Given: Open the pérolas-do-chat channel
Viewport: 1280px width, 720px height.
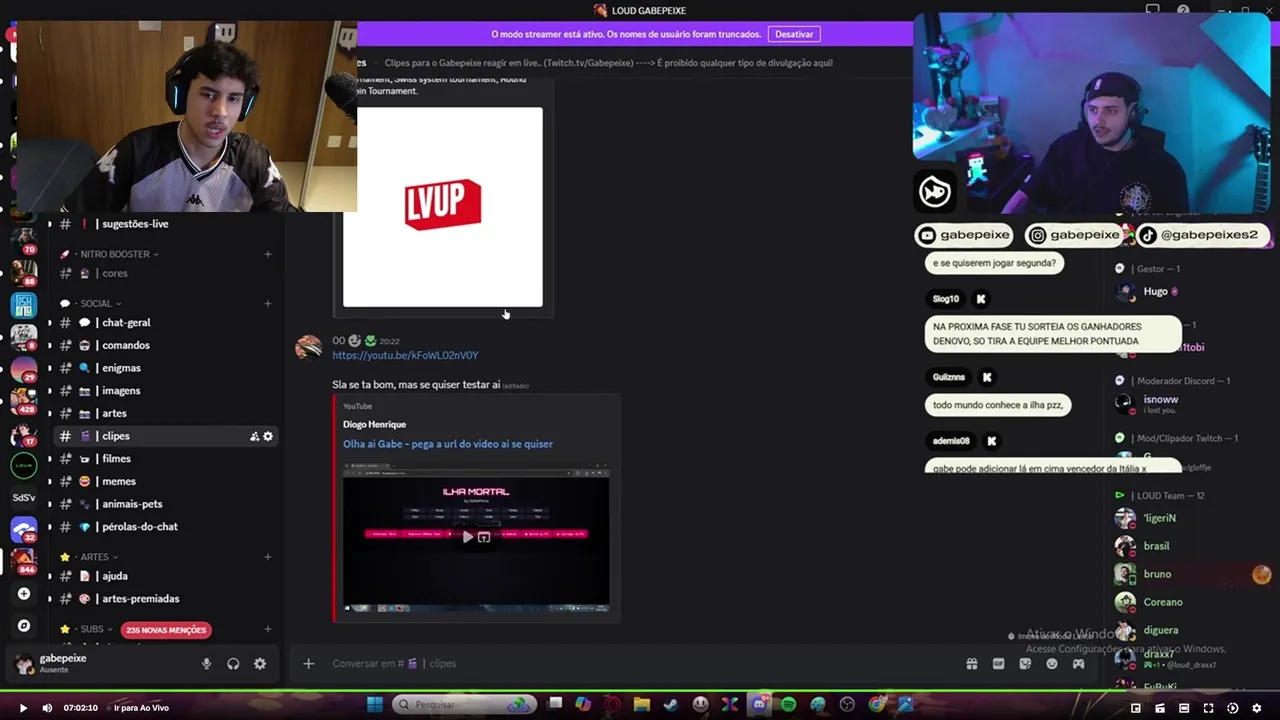Looking at the screenshot, I should coord(165,527).
